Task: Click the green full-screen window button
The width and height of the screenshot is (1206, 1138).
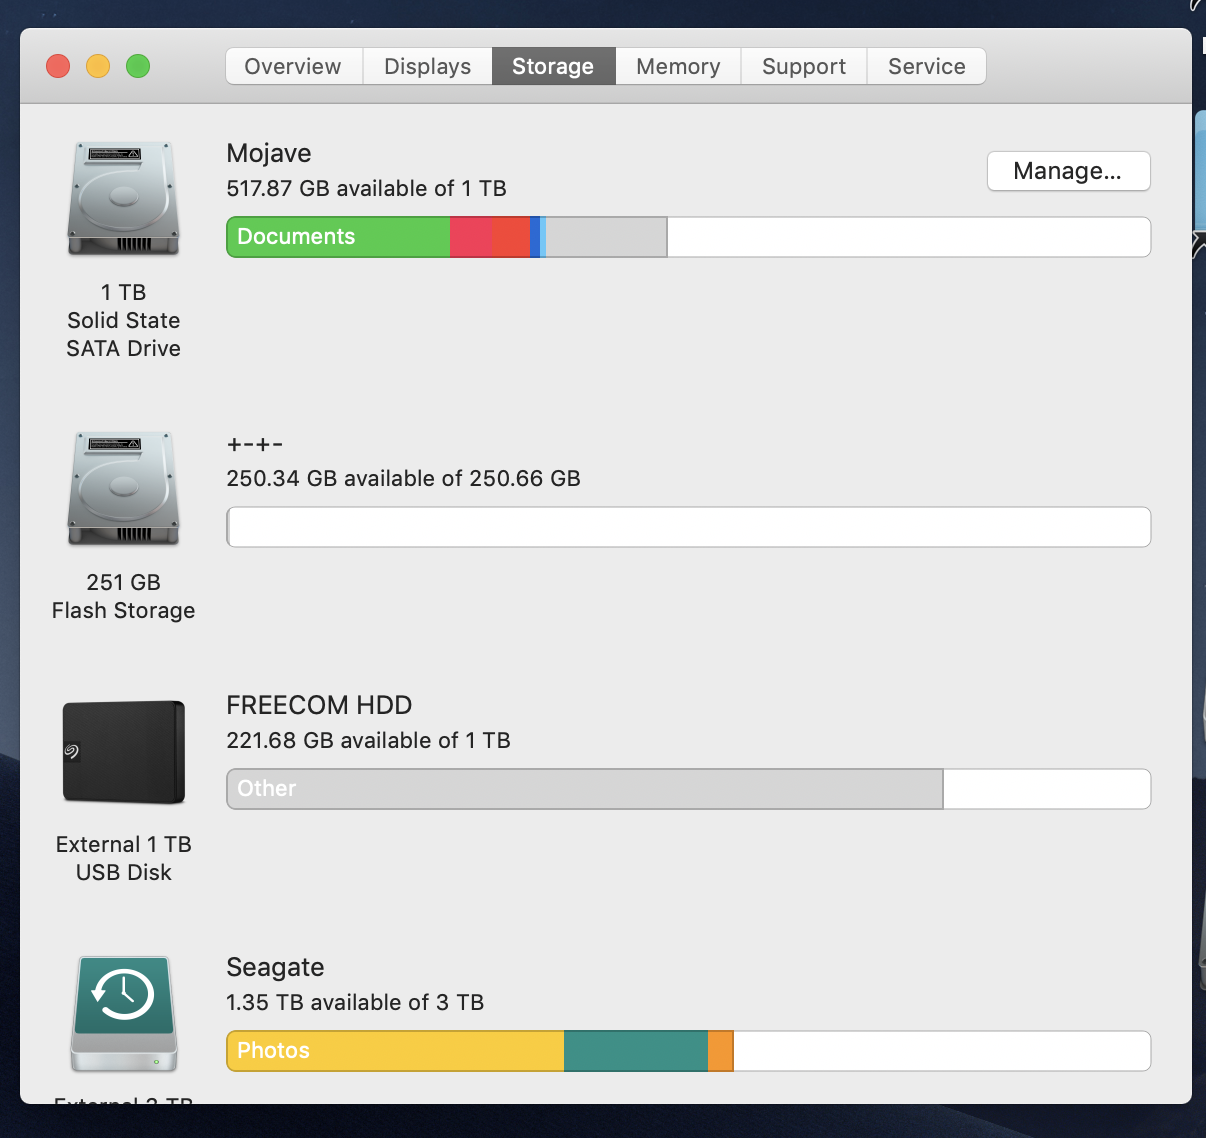Action: tap(138, 66)
